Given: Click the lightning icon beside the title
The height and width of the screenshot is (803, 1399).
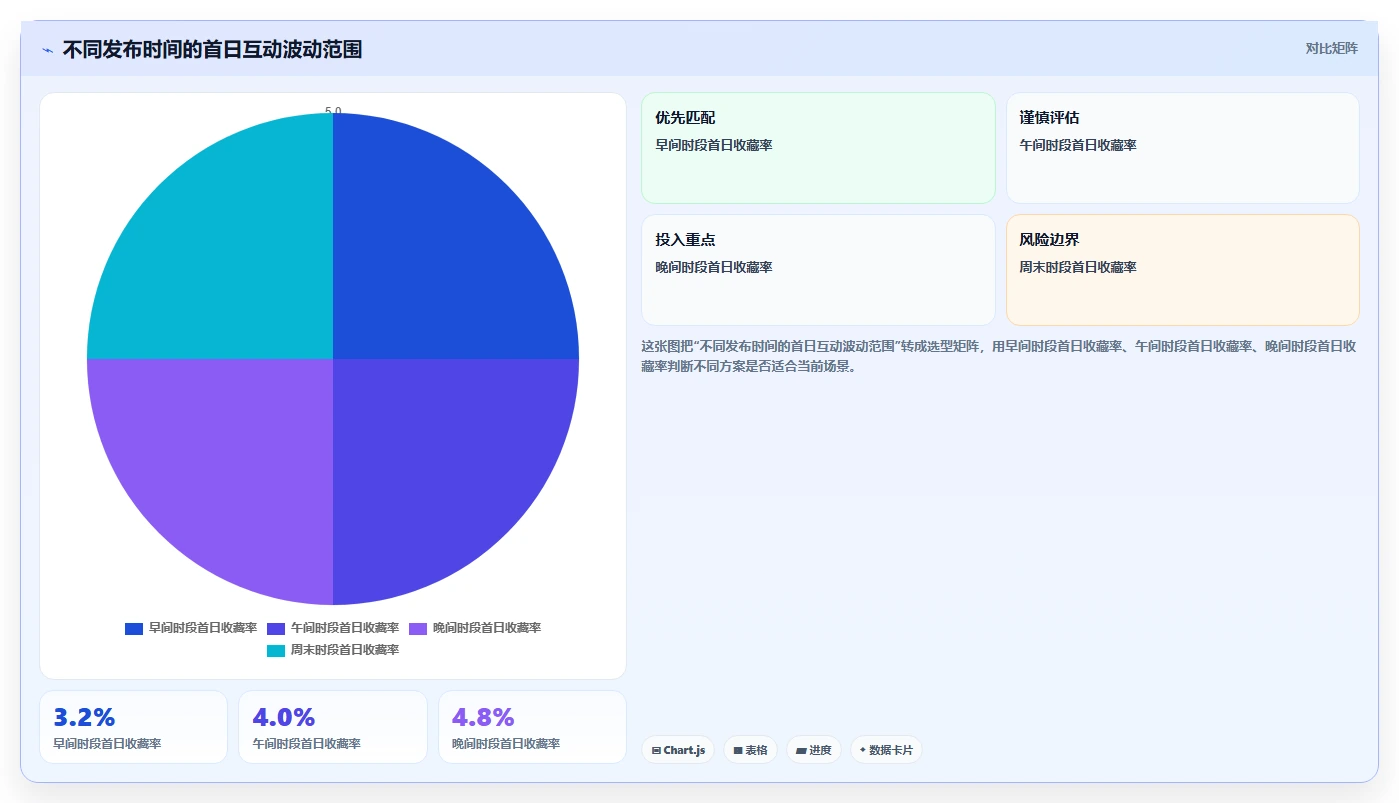Looking at the screenshot, I should pos(47,50).
